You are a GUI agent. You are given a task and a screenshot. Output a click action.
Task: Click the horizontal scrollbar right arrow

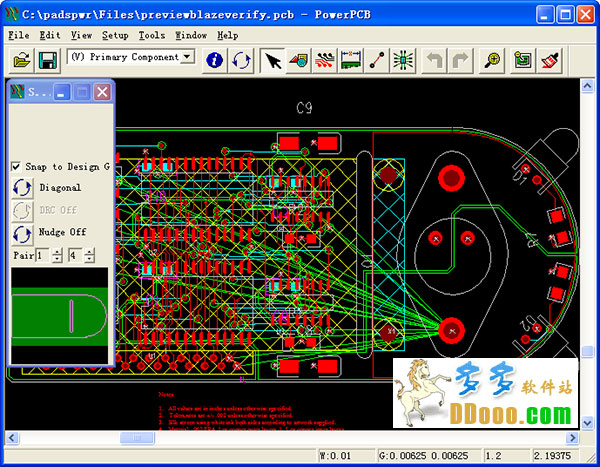[x=572, y=438]
